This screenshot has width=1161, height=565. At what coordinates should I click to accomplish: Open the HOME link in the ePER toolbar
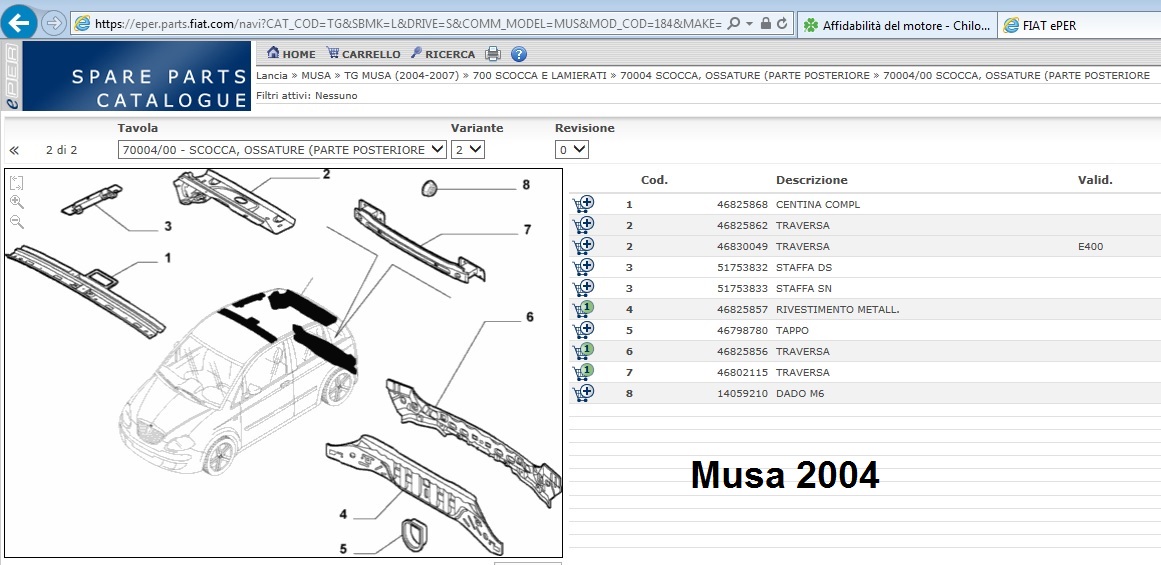click(291, 53)
